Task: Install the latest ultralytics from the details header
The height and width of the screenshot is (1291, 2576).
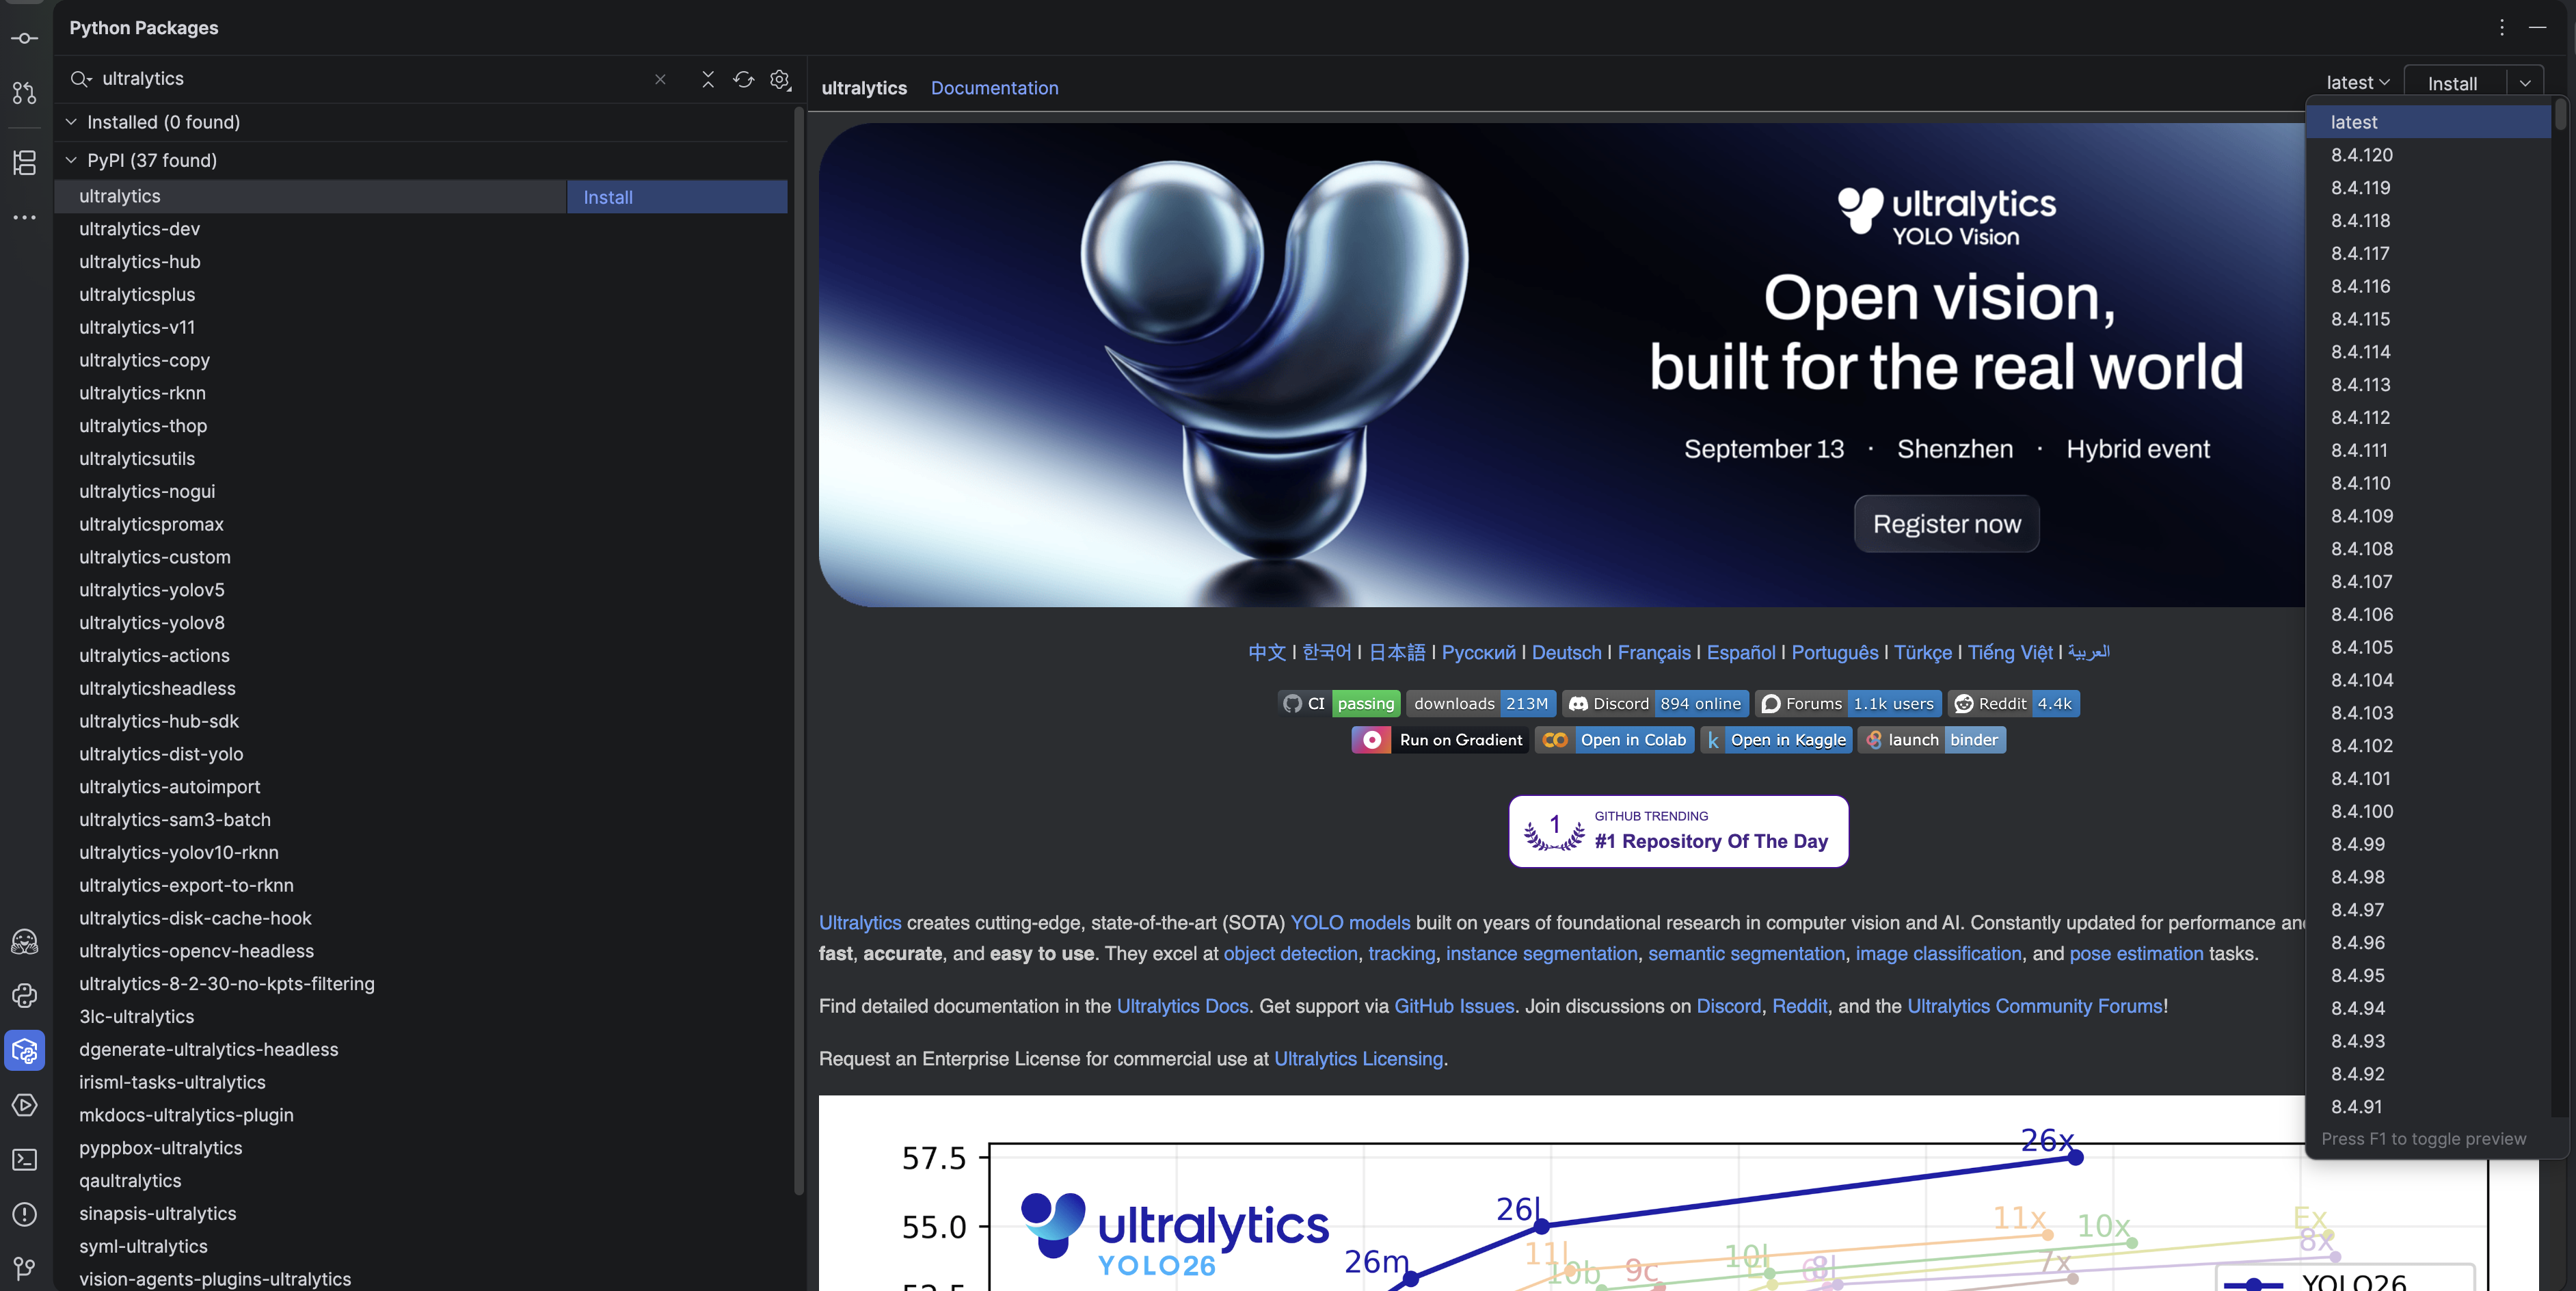Action: pos(2453,83)
